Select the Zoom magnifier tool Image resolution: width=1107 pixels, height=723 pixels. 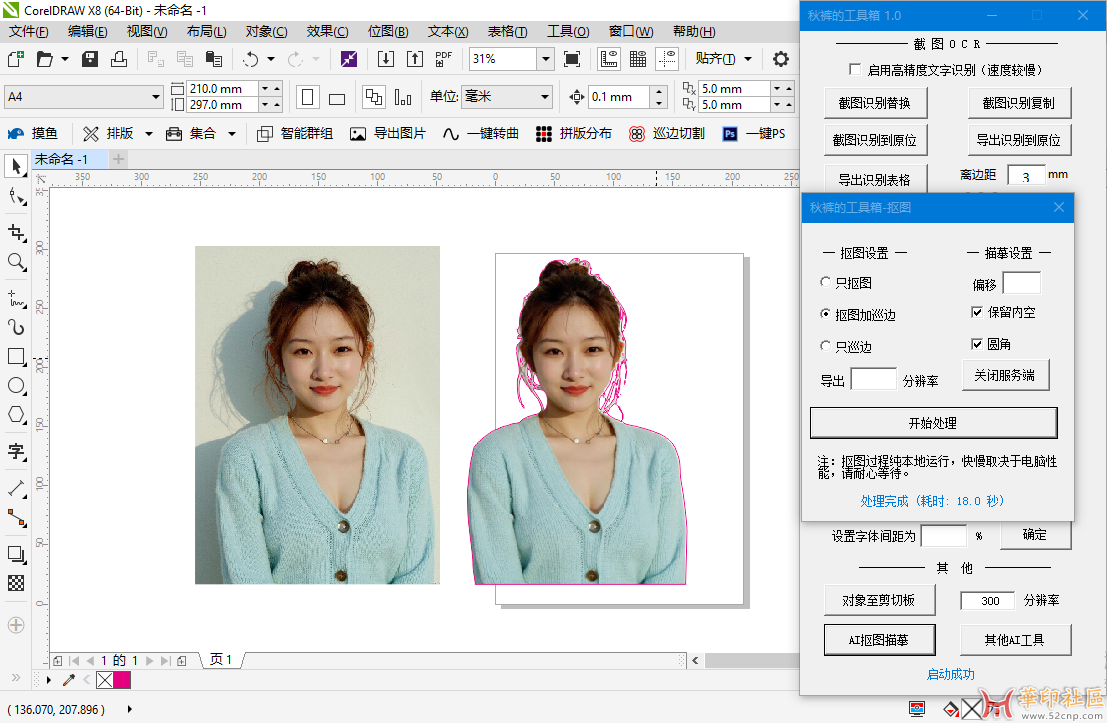coord(16,262)
